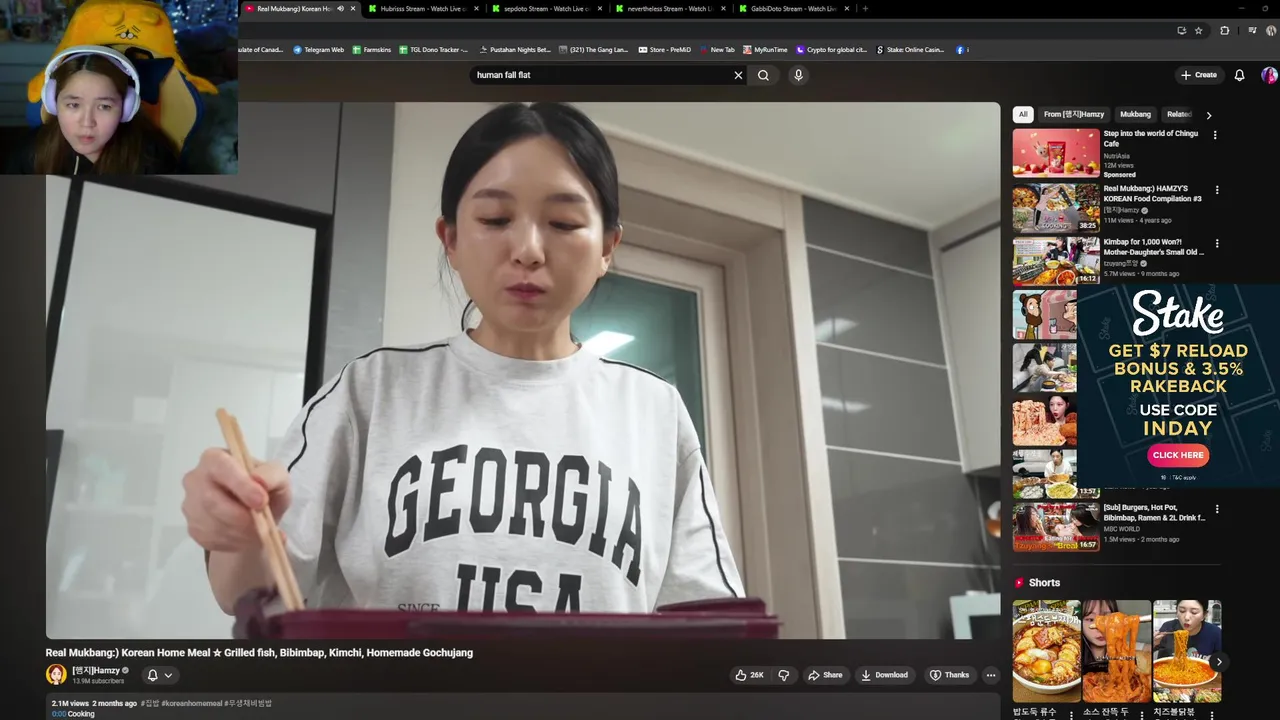Click the Shorts section heading

1044,582
